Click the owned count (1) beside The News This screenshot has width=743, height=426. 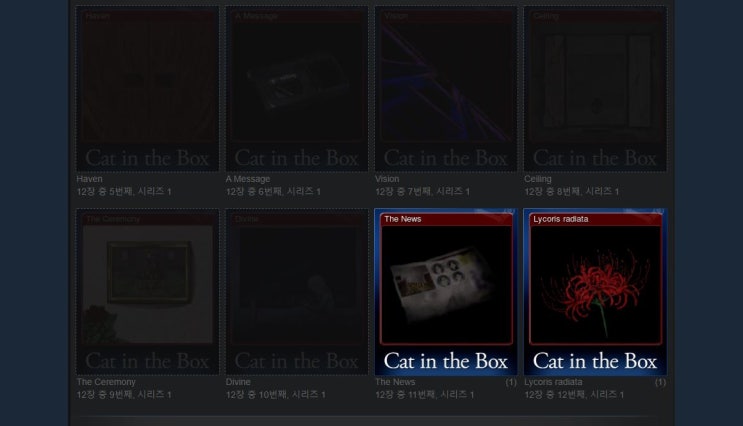point(511,382)
